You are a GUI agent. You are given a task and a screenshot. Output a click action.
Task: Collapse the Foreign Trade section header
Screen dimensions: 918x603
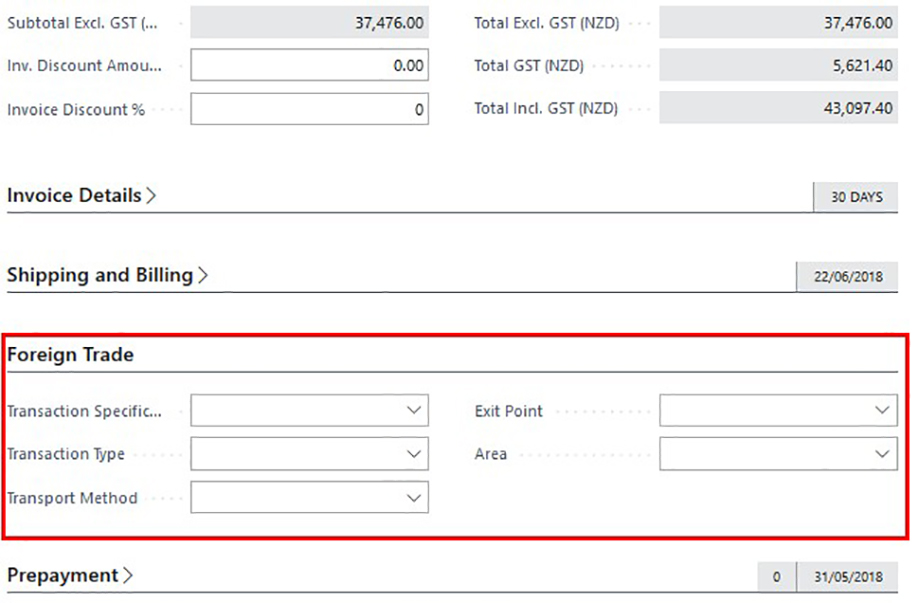coord(70,354)
